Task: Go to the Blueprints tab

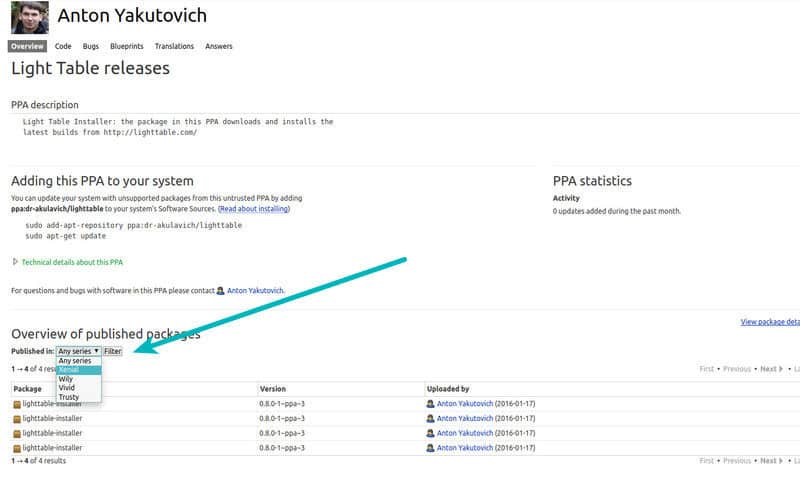Action: tap(127, 46)
